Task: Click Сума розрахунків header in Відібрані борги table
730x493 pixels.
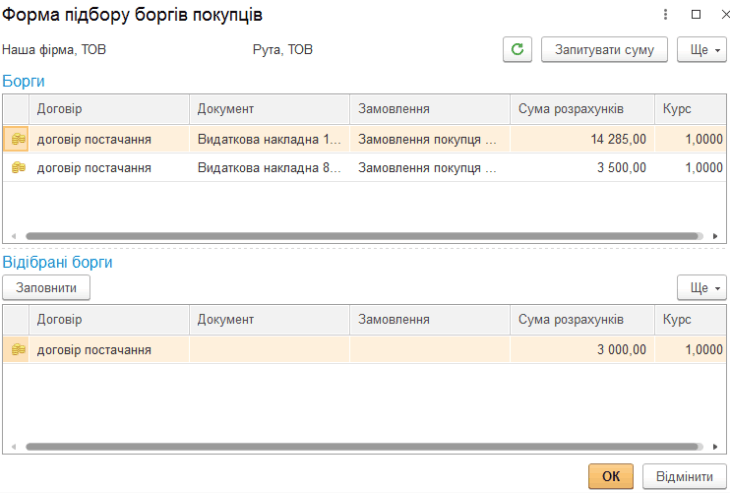Action: 582,320
